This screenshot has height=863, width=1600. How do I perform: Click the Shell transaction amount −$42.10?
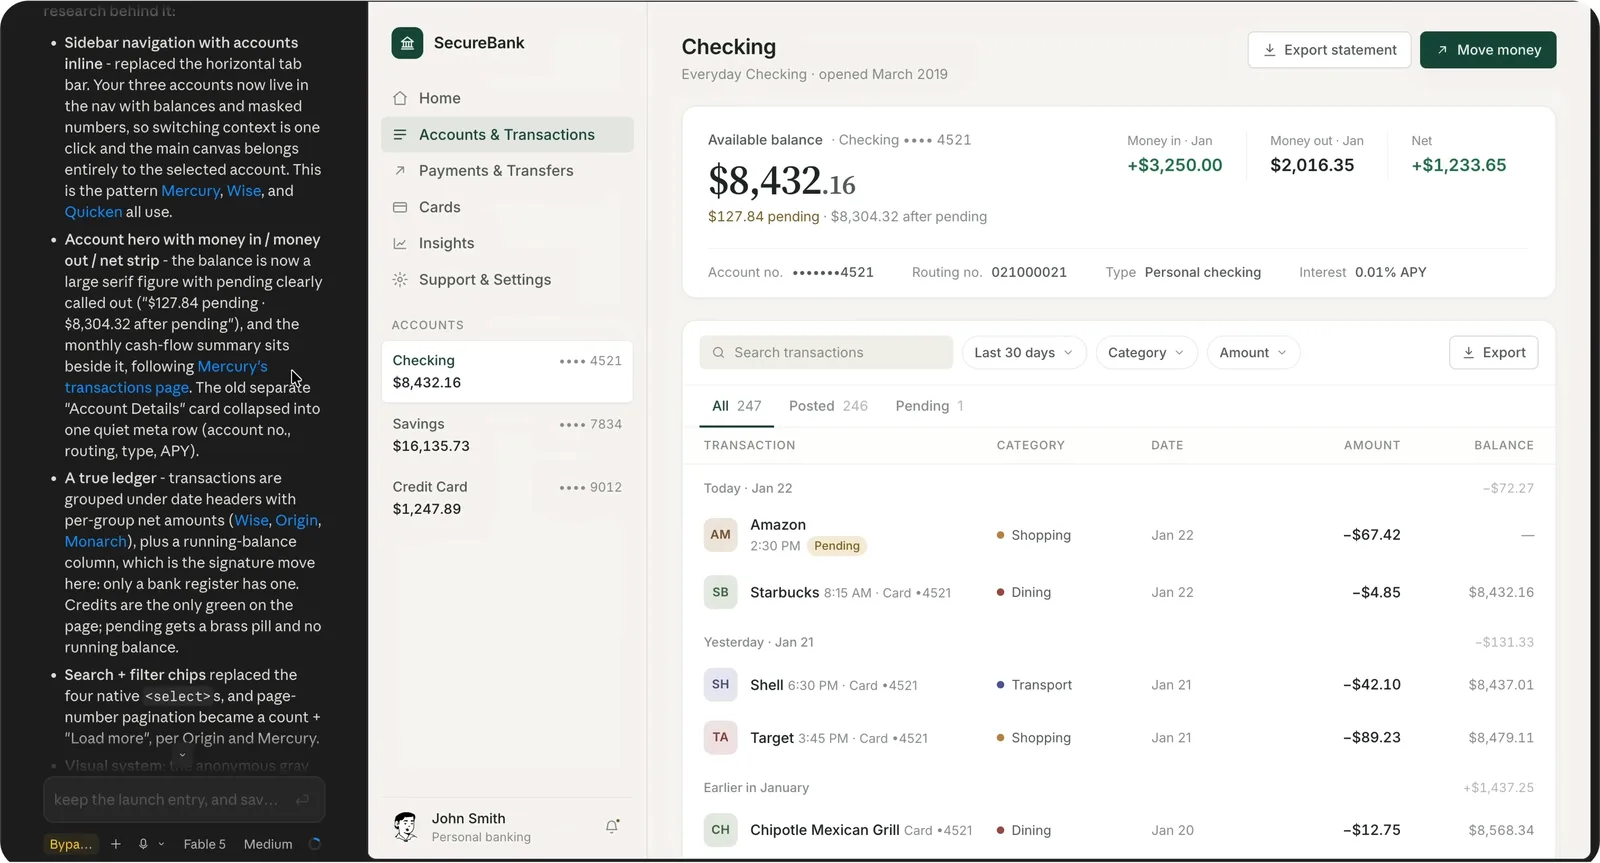click(1371, 685)
